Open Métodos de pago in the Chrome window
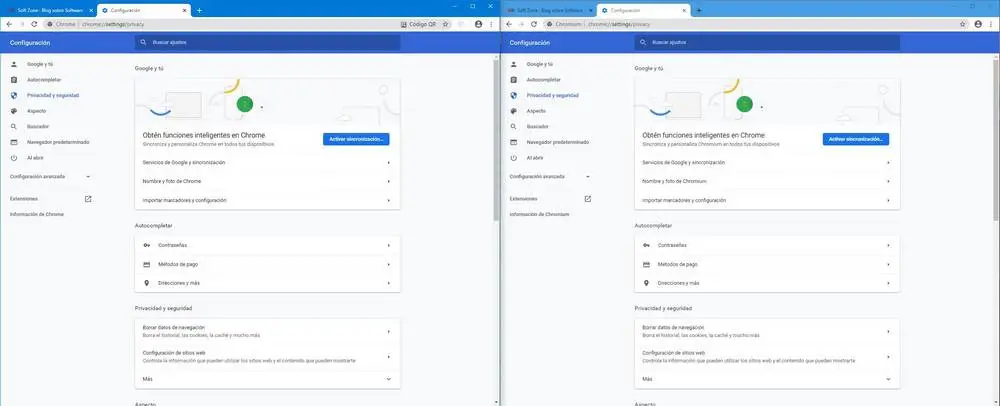The image size is (1000, 406). [x=267, y=264]
